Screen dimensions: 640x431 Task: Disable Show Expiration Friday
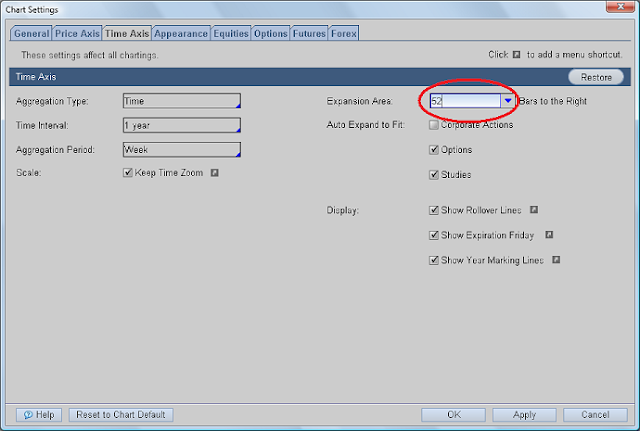(434, 235)
